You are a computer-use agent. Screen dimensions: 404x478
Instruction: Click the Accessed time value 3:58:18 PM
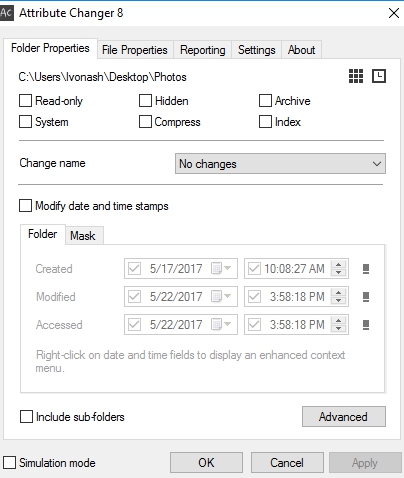tap(297, 324)
